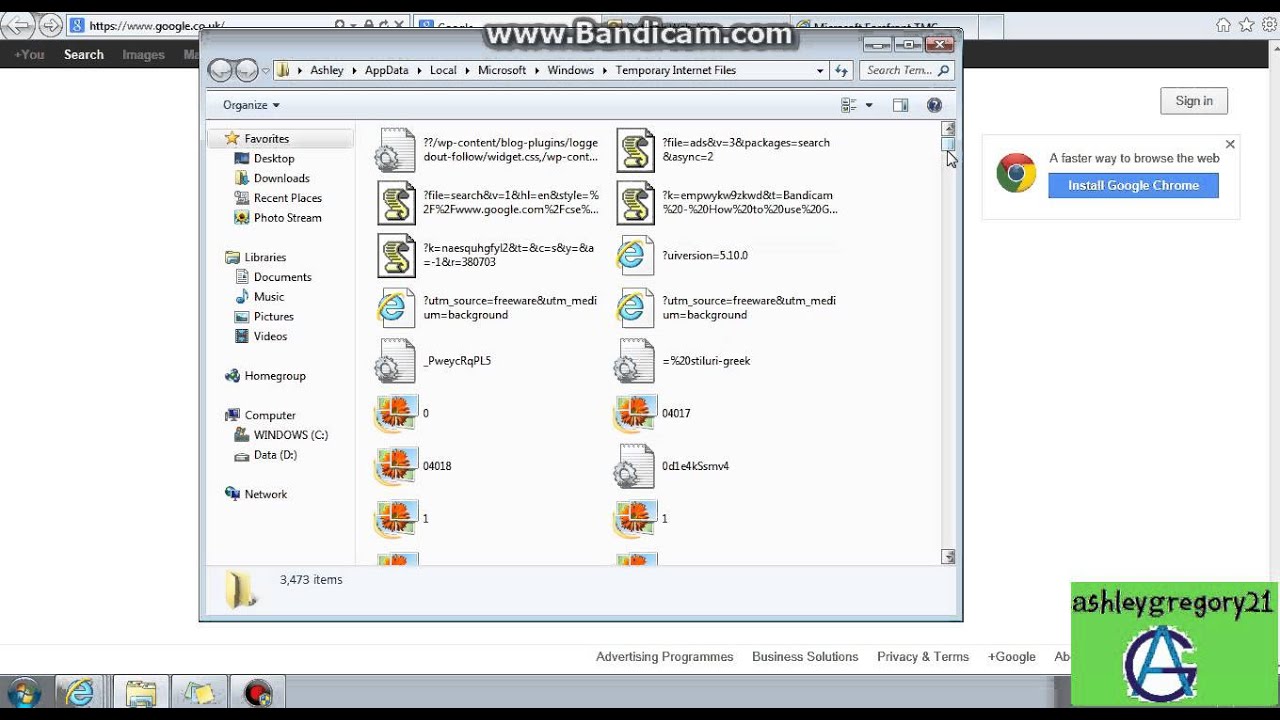Select the ?file=search&v=1&hl=en script file
1280x720 pixels.
(487, 203)
